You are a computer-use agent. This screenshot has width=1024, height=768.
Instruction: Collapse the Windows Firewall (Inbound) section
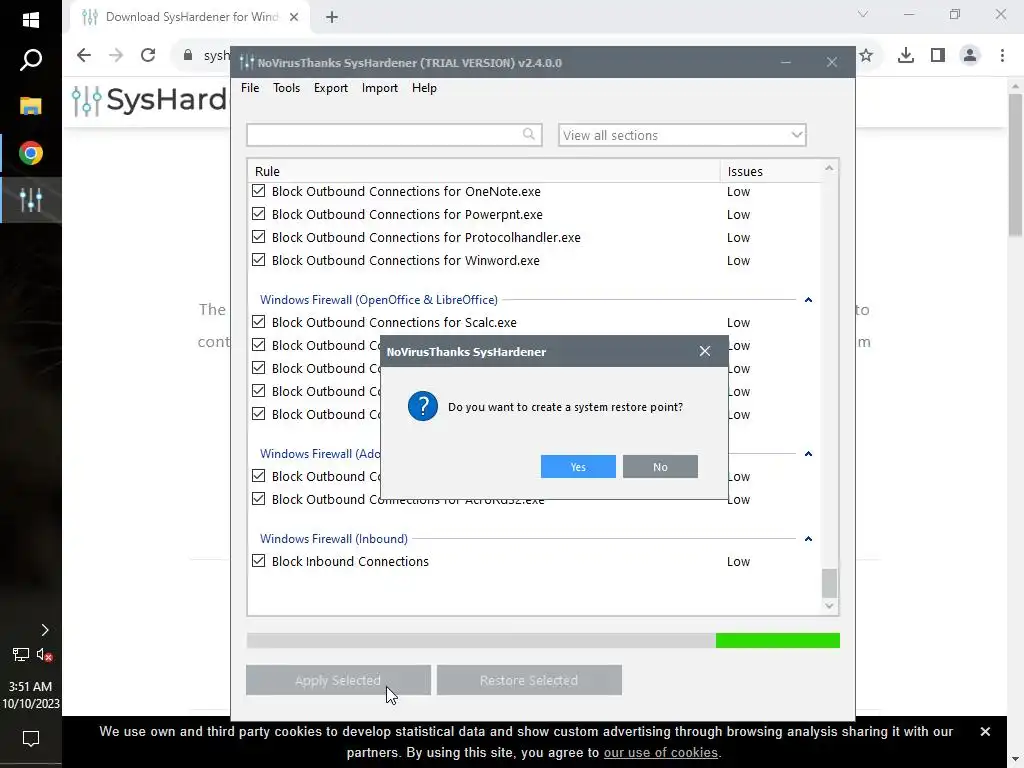(808, 539)
